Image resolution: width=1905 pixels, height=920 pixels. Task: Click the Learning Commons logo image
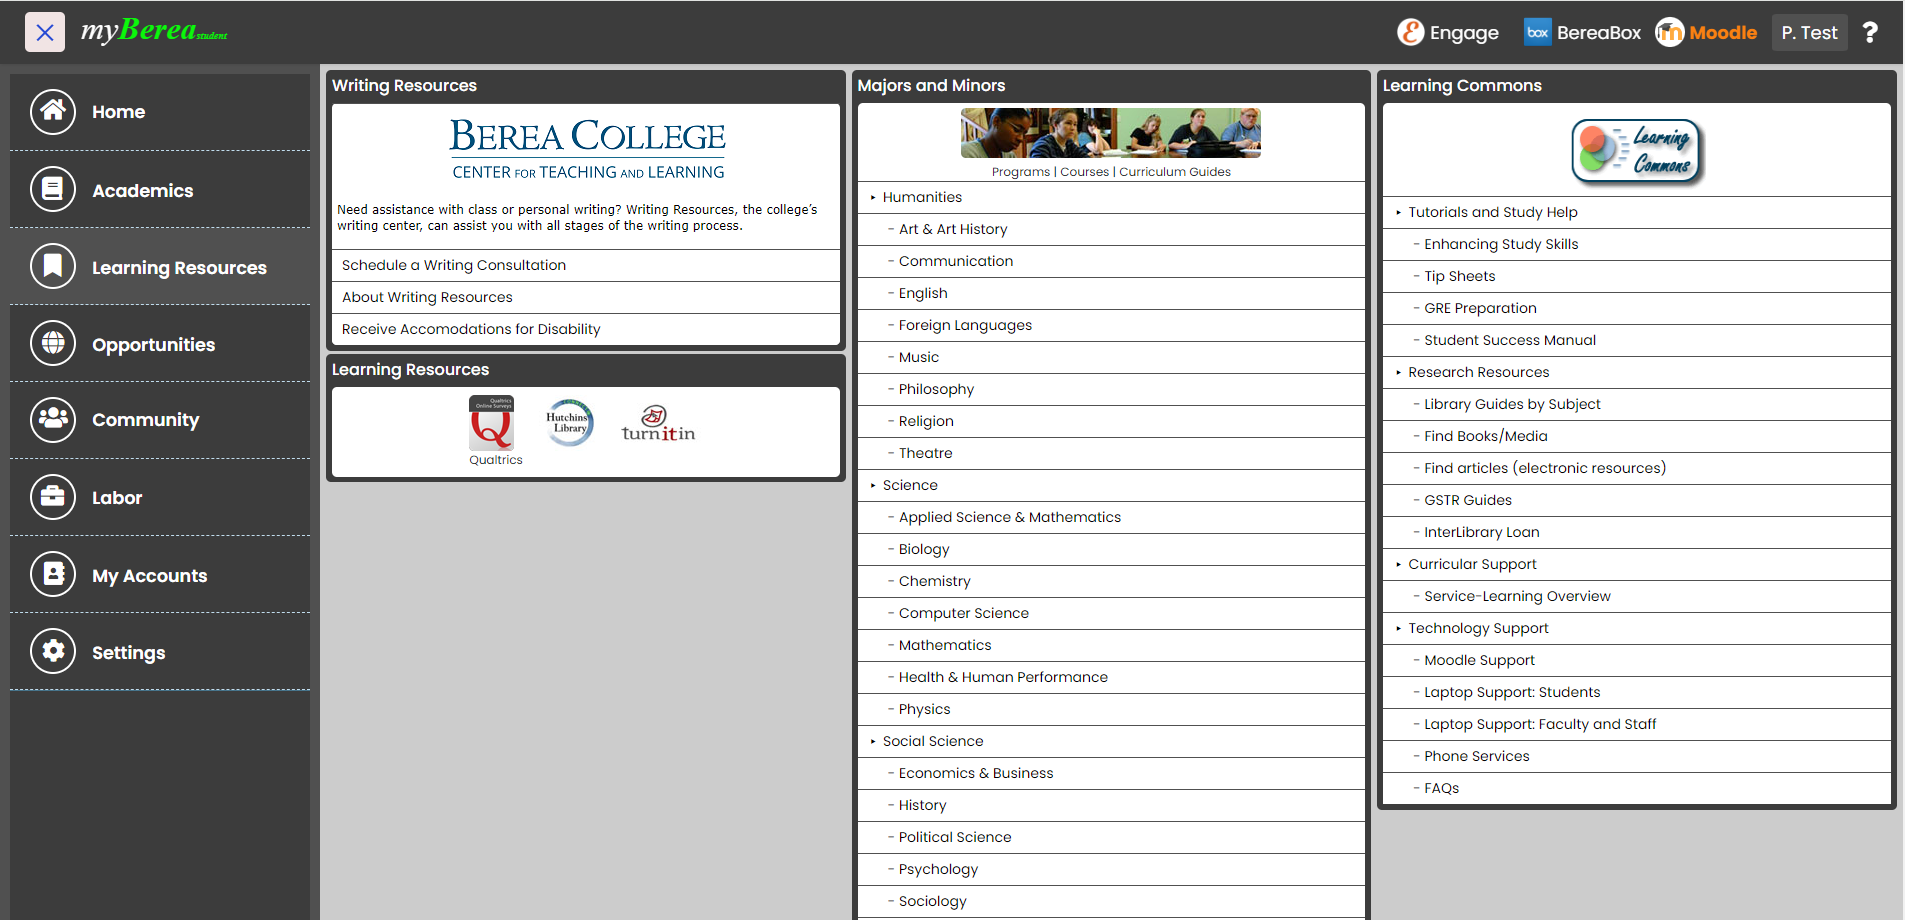[x=1636, y=152]
